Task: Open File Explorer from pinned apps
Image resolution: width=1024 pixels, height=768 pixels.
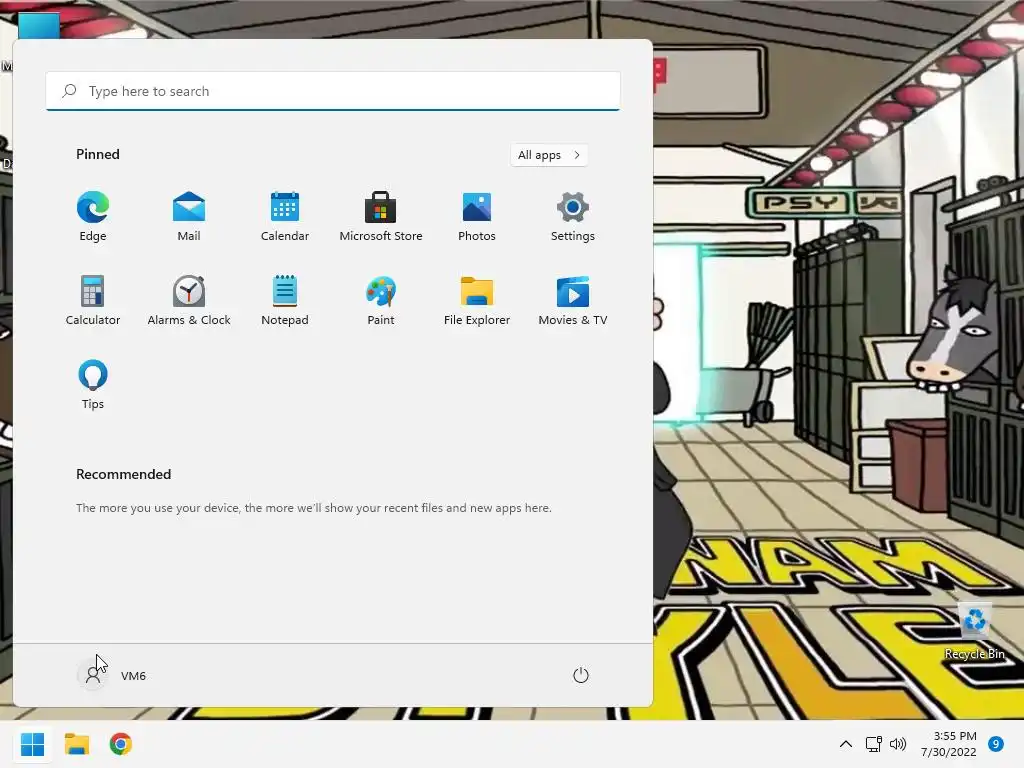Action: (477, 300)
